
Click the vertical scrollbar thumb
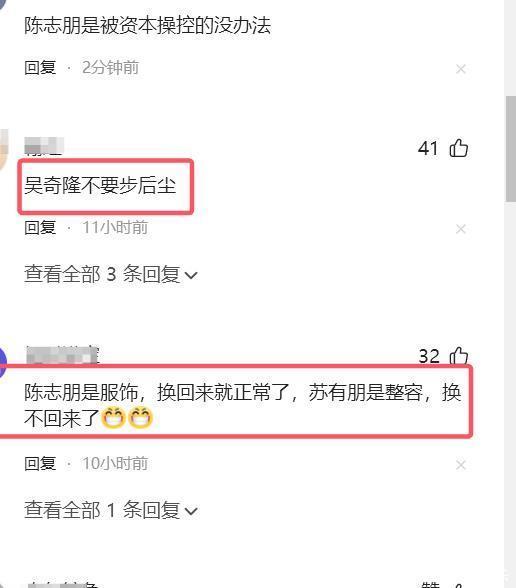click(x=511, y=149)
